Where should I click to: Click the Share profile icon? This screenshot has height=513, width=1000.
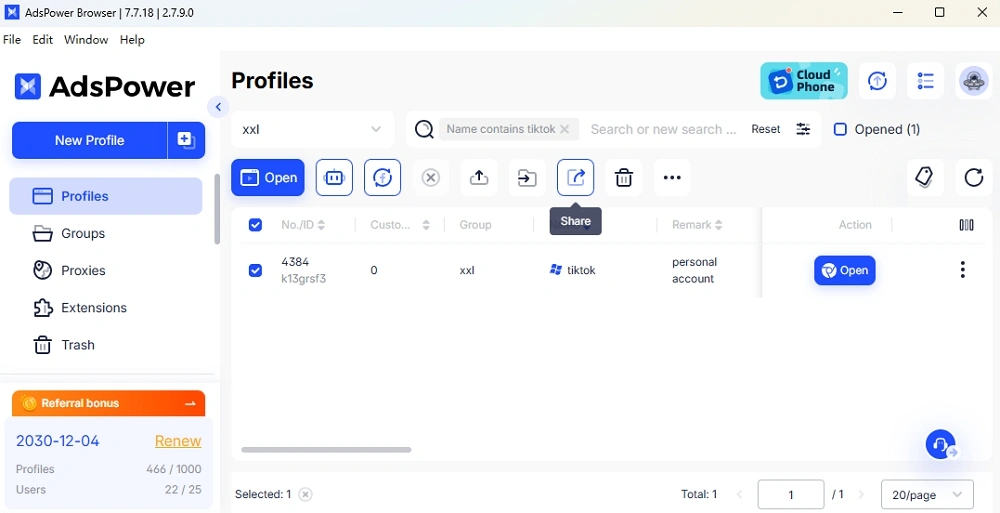coord(575,178)
